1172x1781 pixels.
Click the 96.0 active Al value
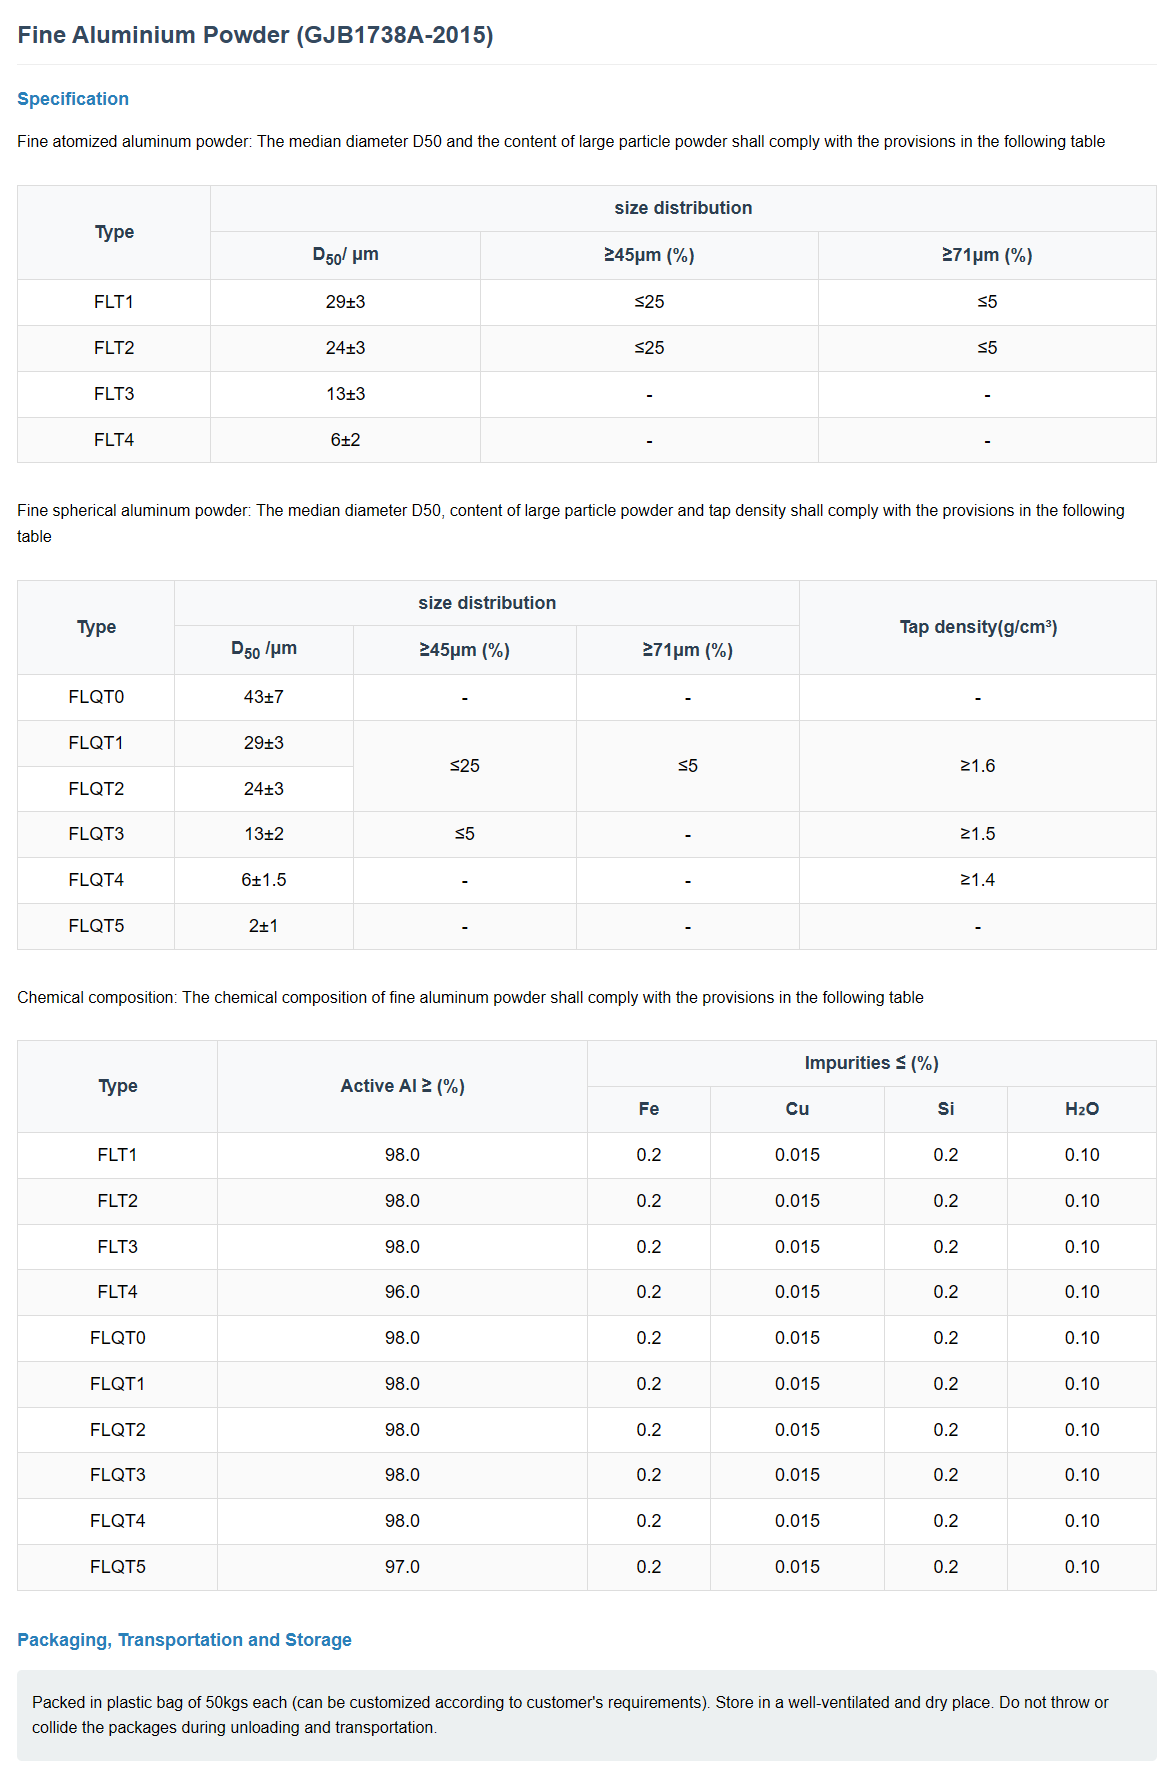click(x=402, y=1292)
